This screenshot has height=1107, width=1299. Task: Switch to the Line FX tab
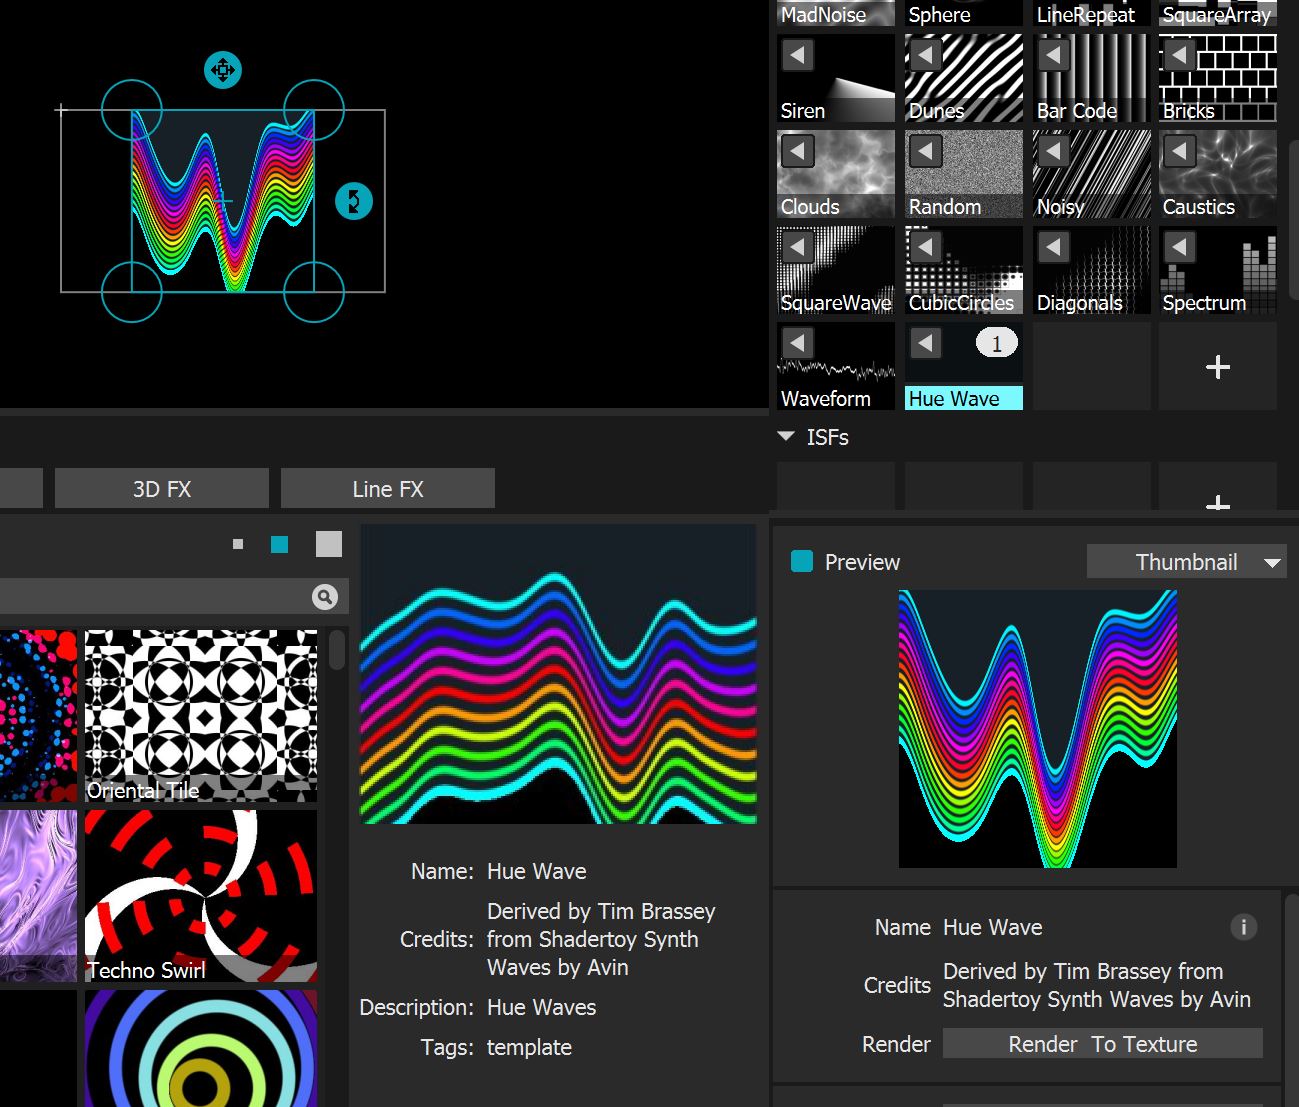coord(387,489)
